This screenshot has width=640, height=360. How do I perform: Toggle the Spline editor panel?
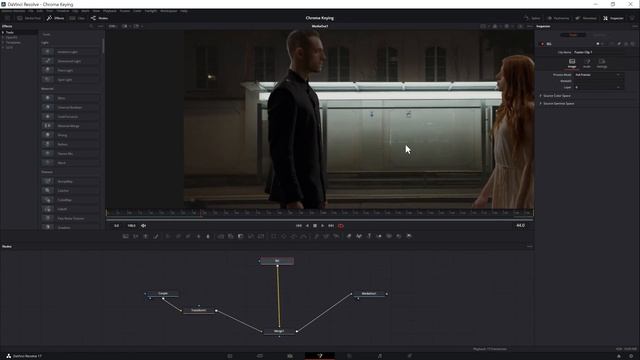tap(532, 18)
